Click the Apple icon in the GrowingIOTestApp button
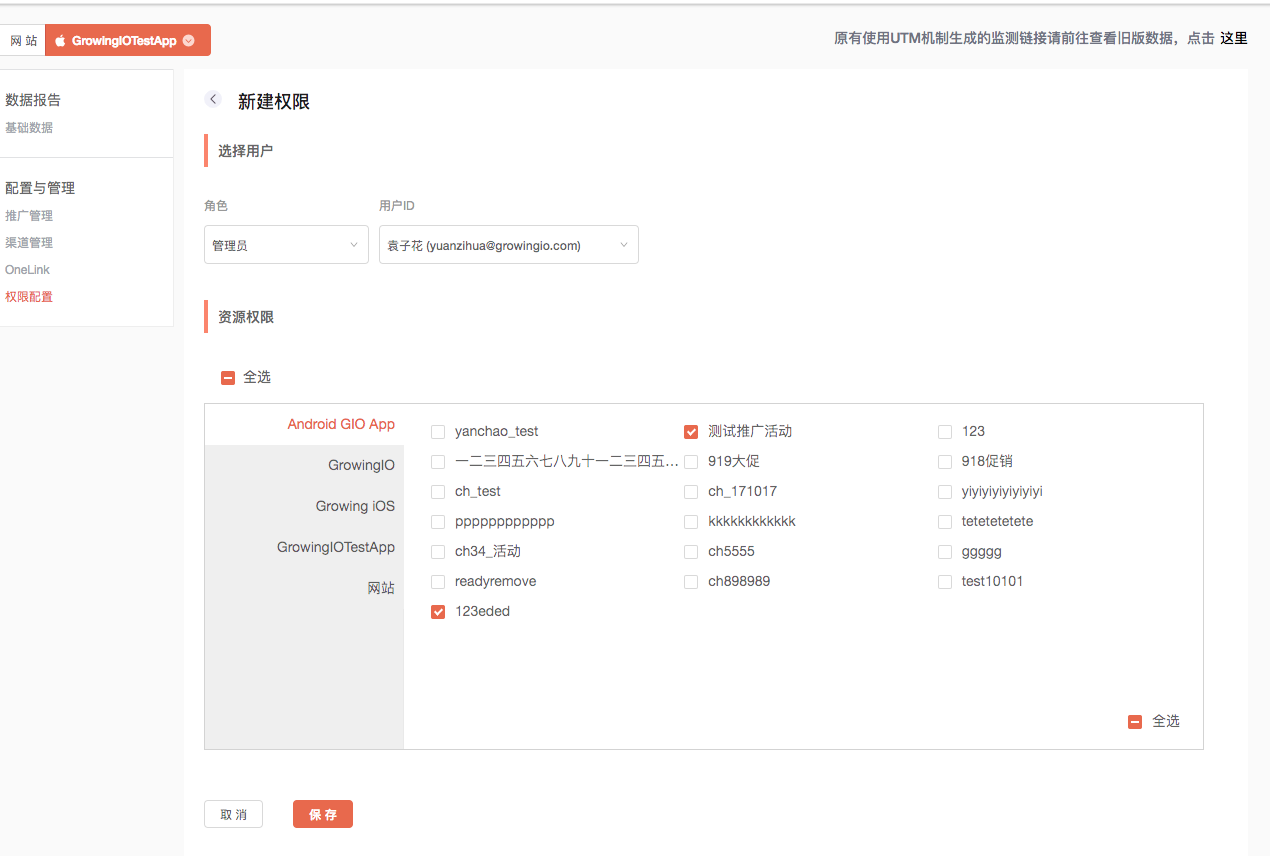This screenshot has width=1270, height=856. click(60, 41)
